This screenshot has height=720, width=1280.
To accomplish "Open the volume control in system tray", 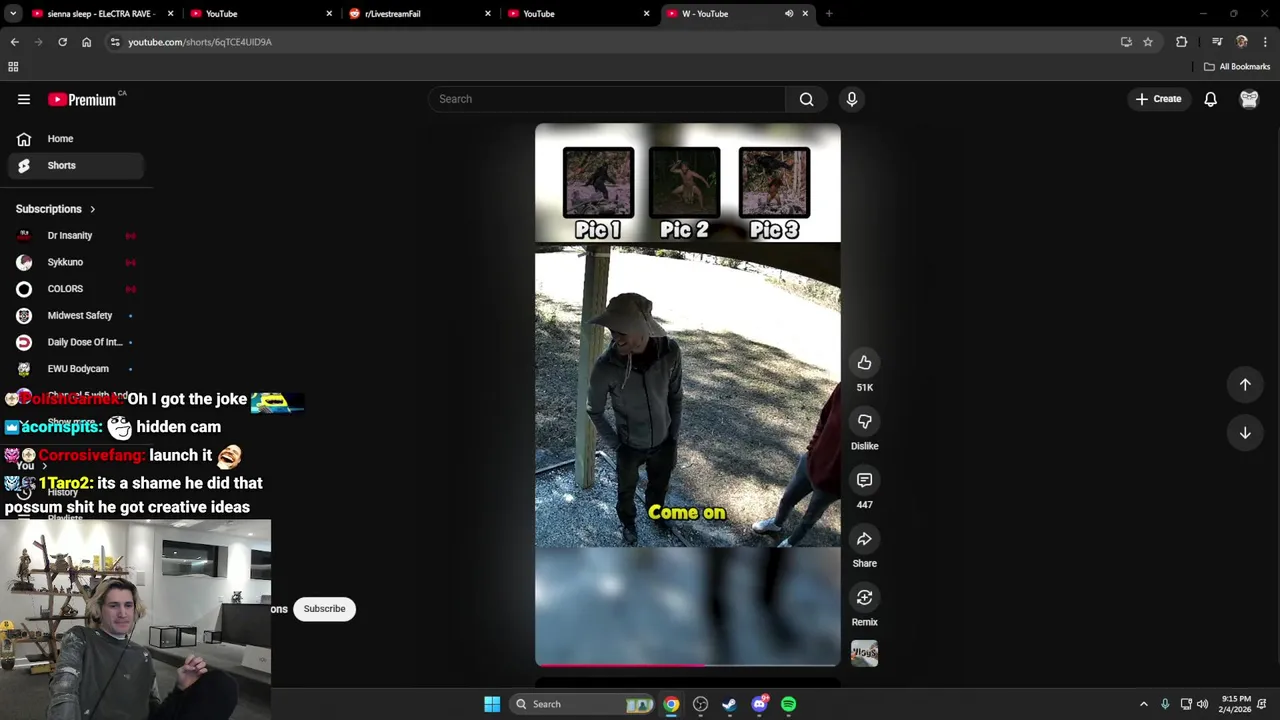I will point(1203,704).
